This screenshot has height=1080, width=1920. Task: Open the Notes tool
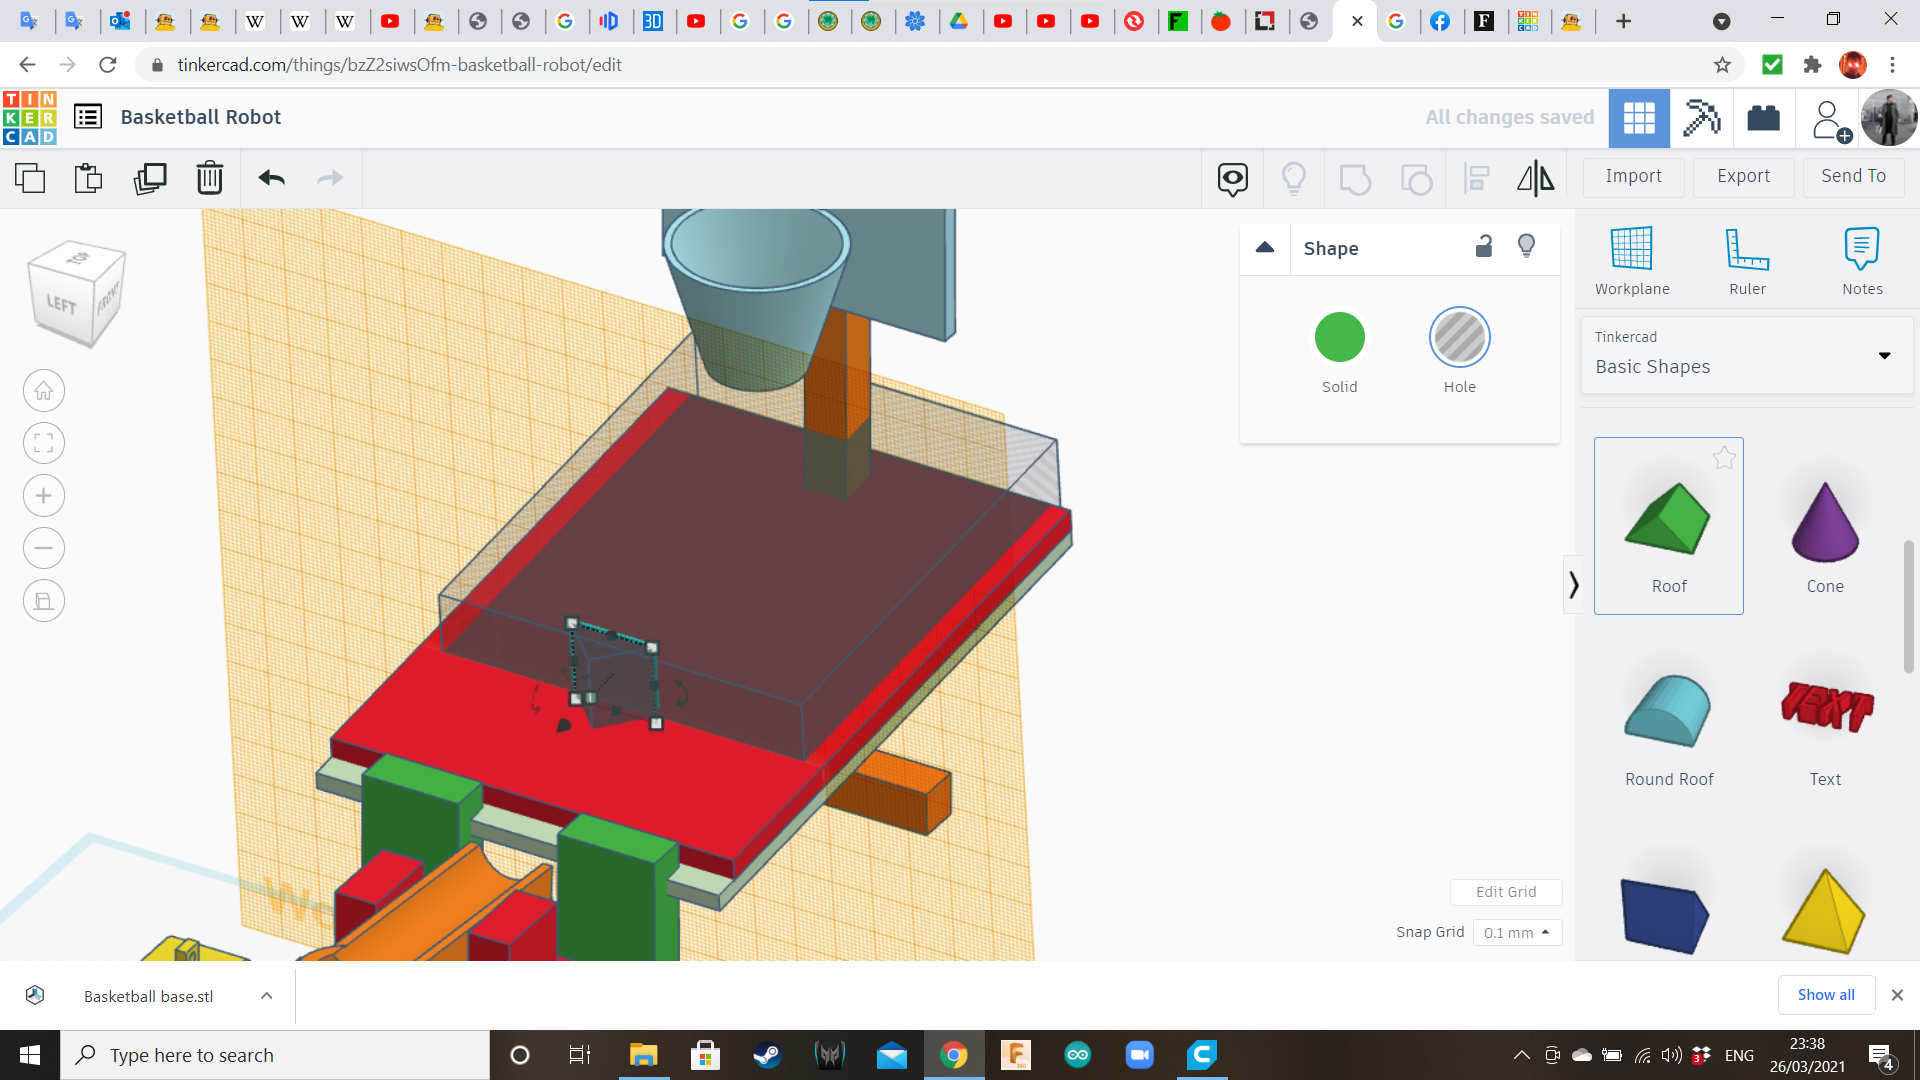[1860, 258]
